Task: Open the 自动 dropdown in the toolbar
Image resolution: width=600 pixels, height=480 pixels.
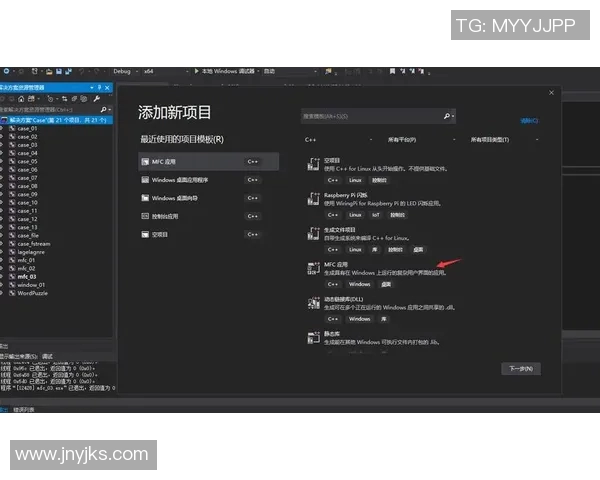Action: (290, 71)
